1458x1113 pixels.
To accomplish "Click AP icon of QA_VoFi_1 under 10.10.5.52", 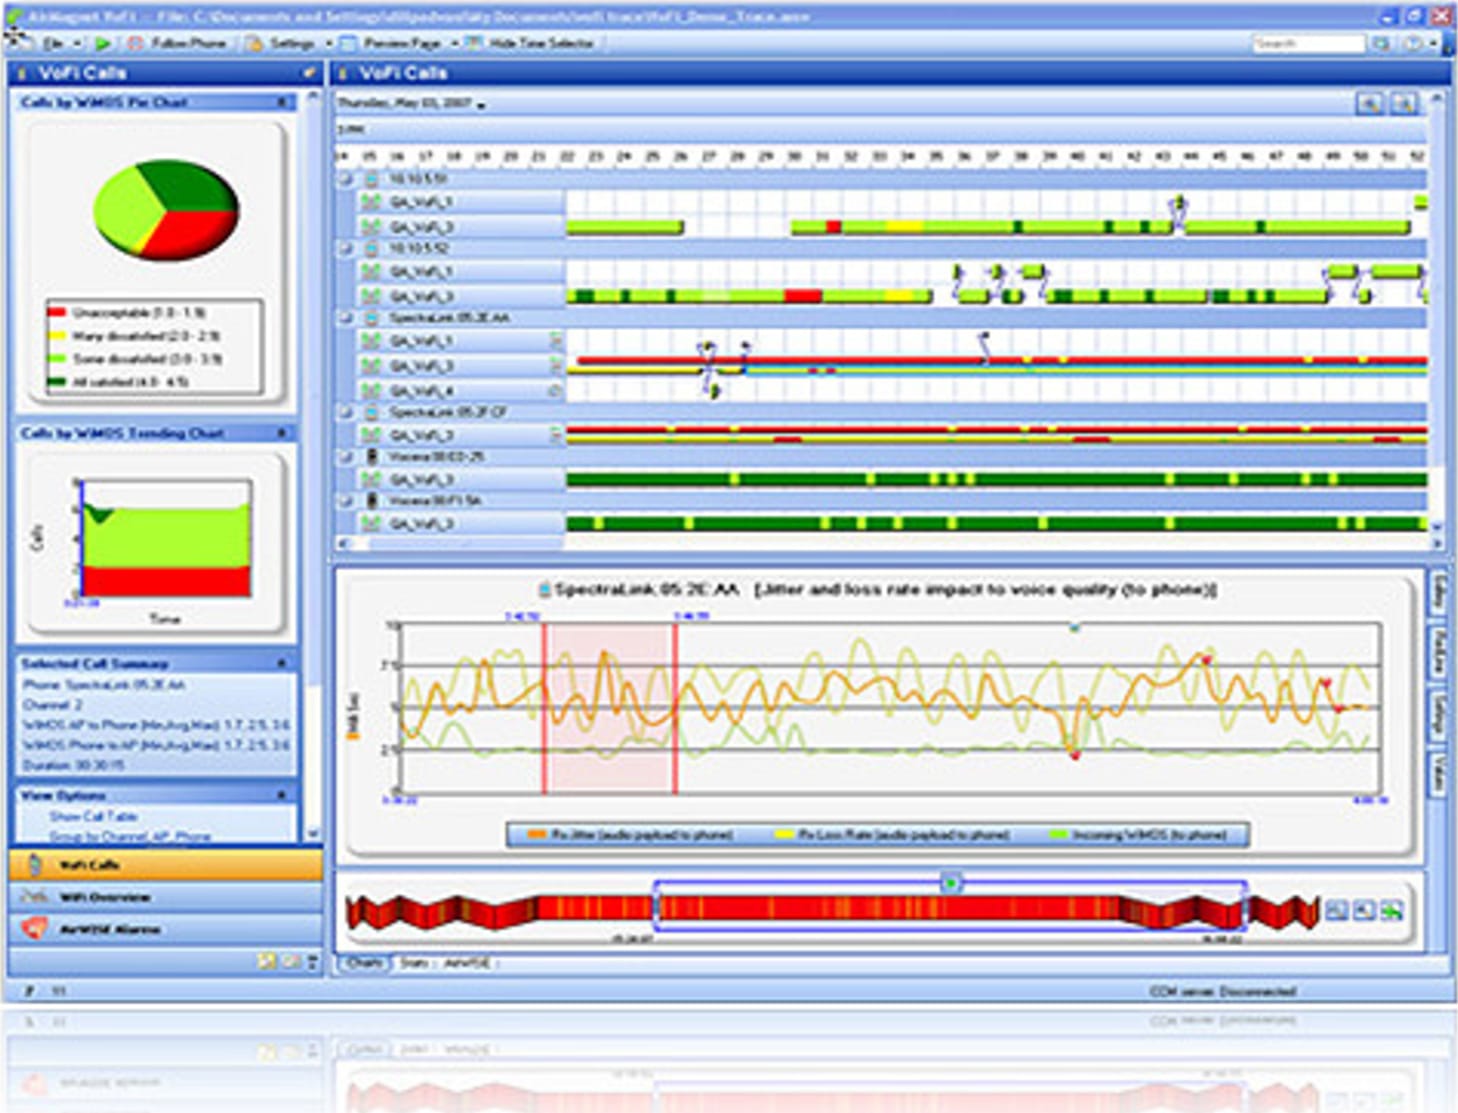I will (371, 272).
